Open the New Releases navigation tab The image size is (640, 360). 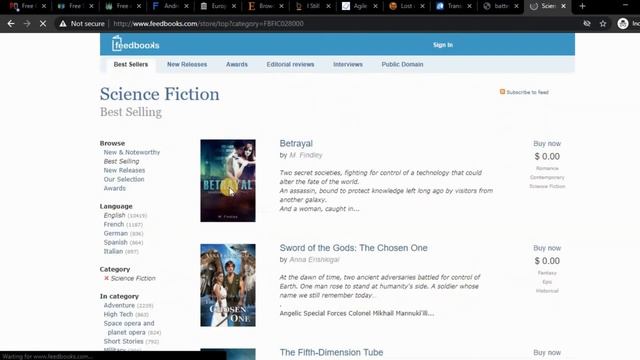187,64
